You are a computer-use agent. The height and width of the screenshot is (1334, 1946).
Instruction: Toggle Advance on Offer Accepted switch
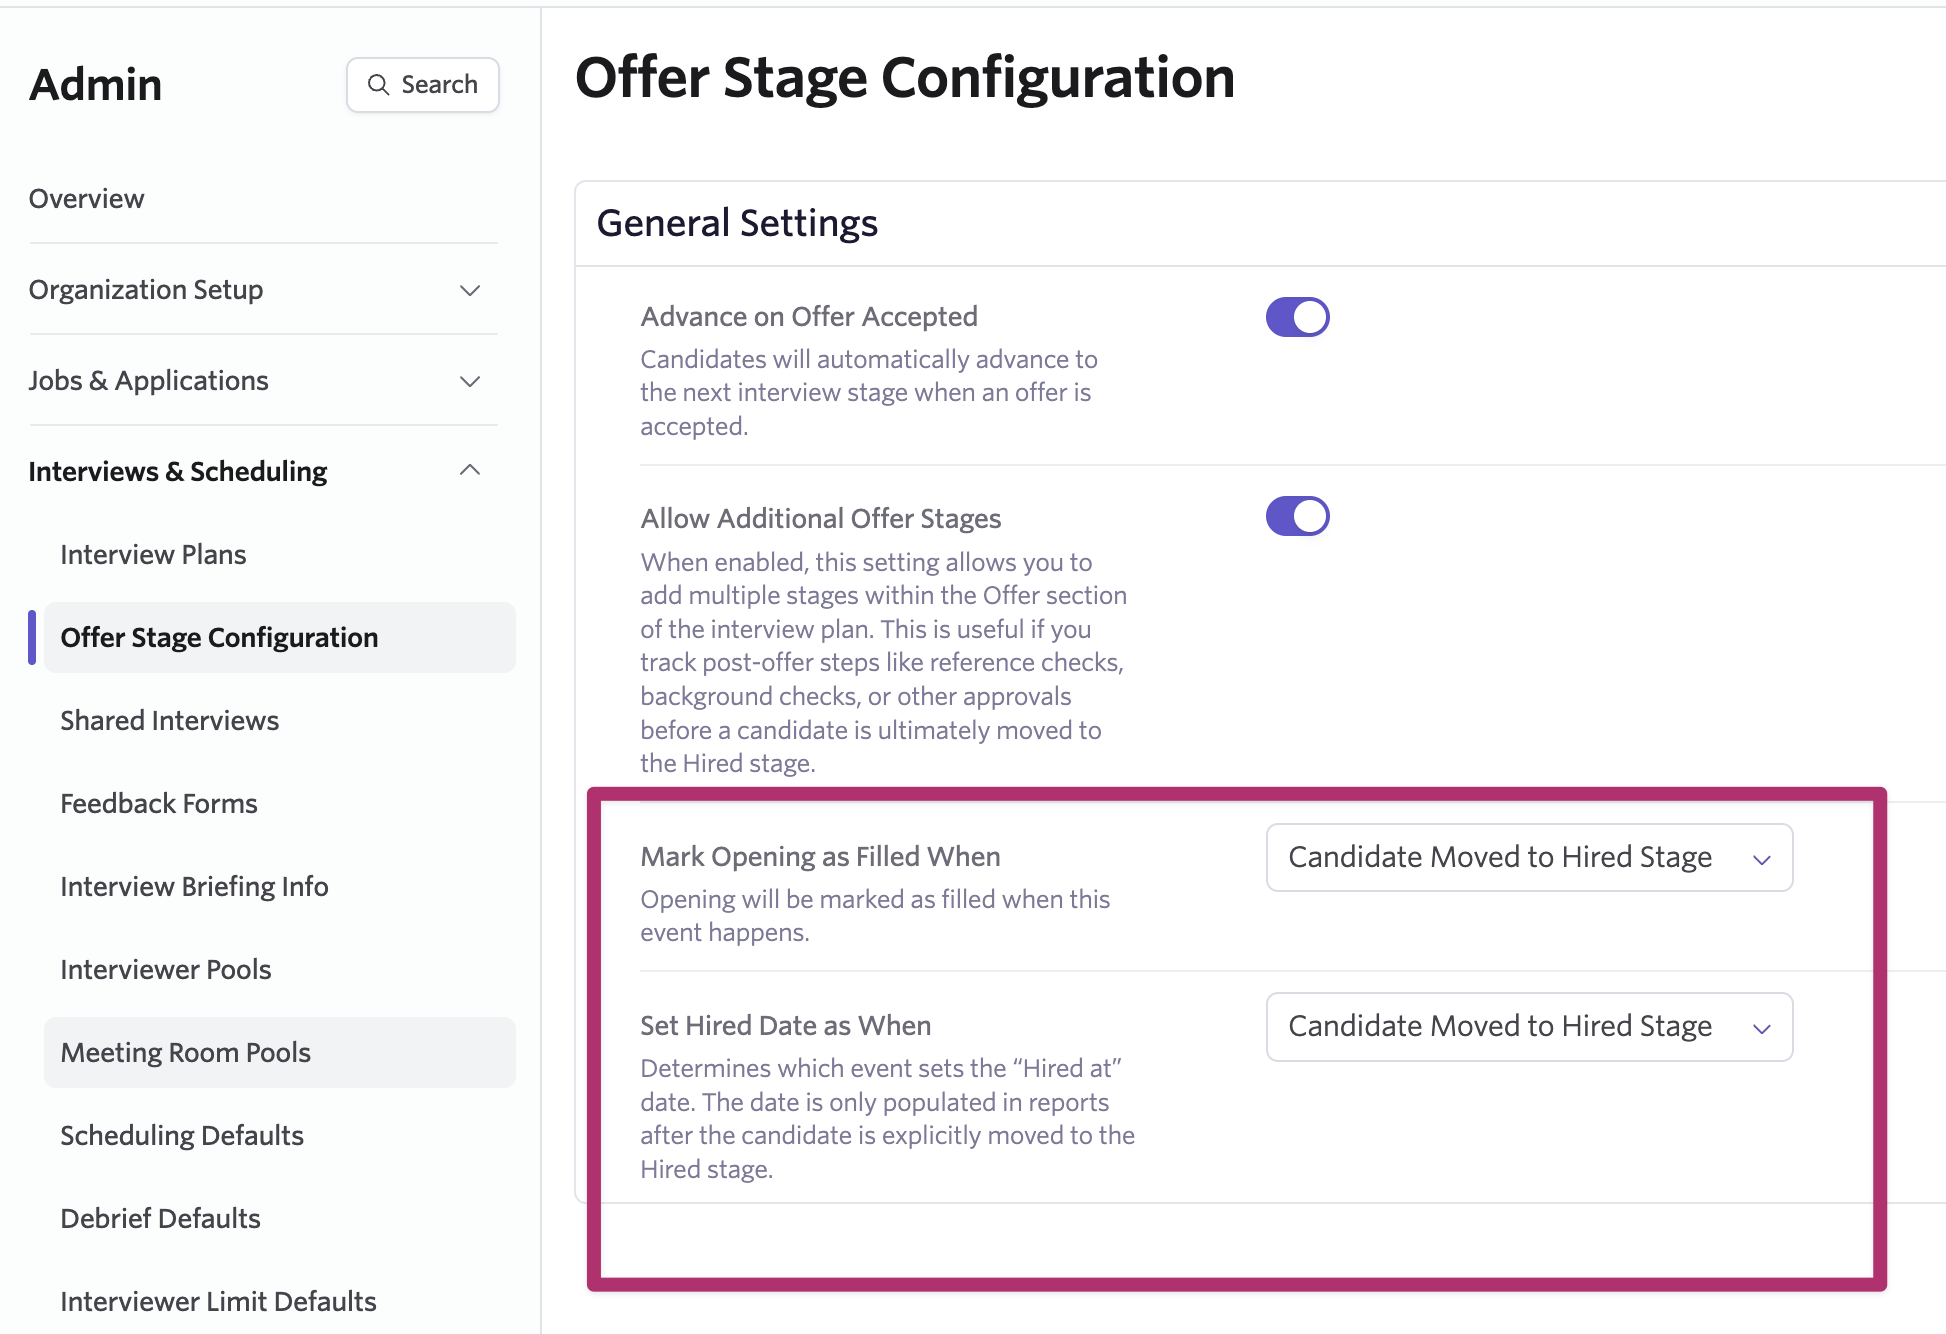coord(1297,317)
